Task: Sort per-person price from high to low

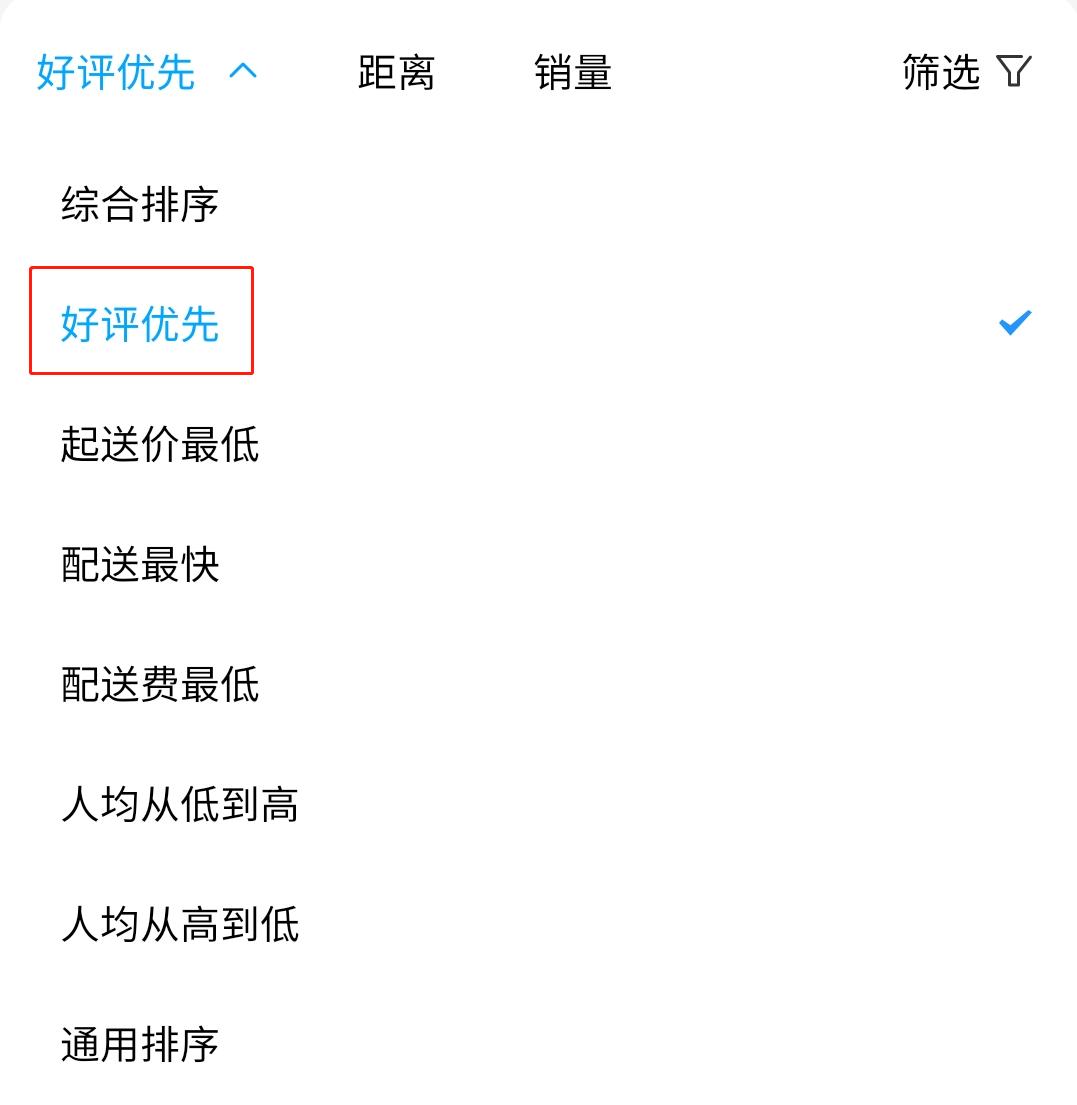Action: [x=180, y=925]
